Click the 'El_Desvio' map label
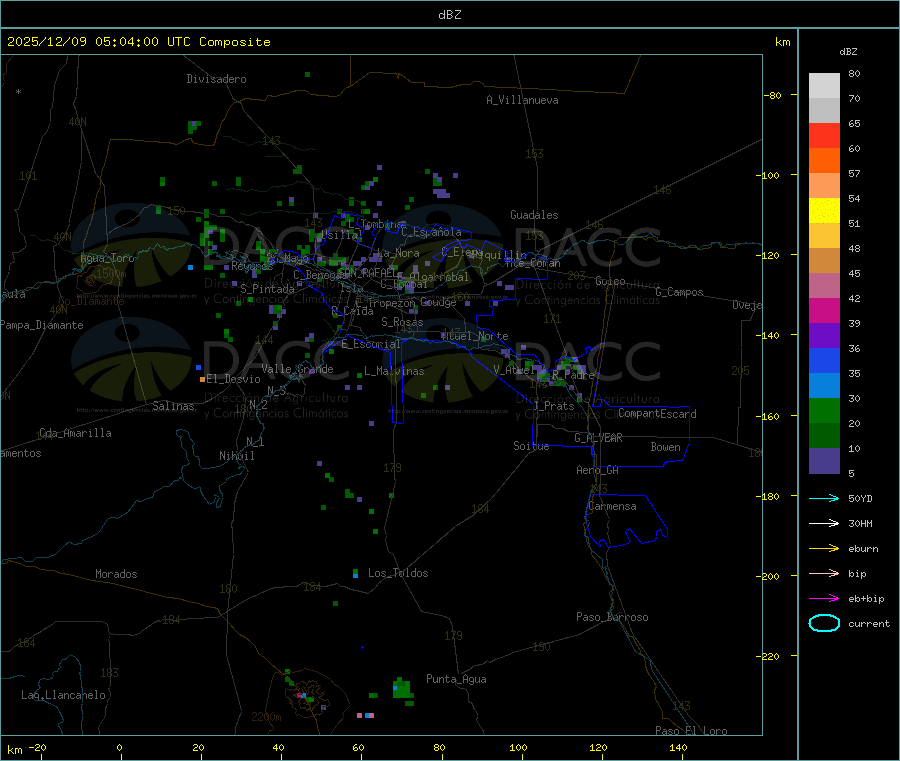900x761 pixels. click(x=233, y=379)
